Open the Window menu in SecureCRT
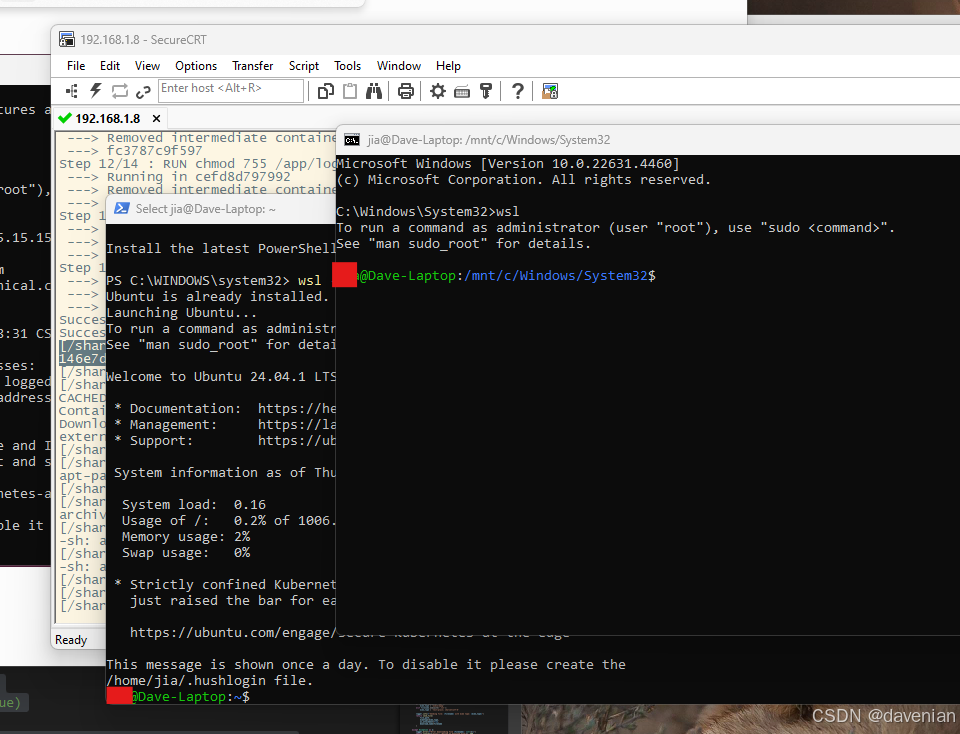This screenshot has width=960, height=734. pos(399,66)
